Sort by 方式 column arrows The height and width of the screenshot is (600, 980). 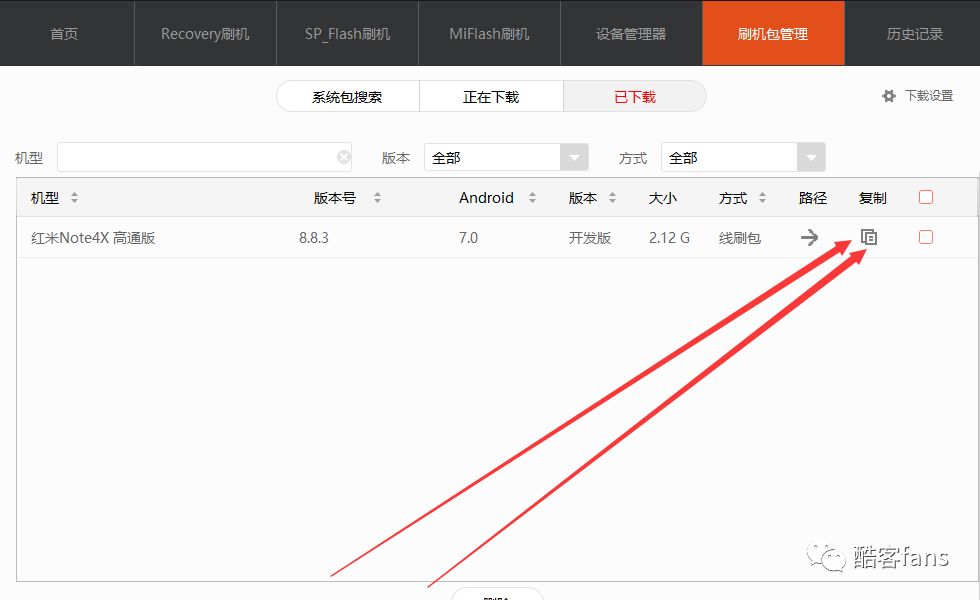click(x=762, y=198)
